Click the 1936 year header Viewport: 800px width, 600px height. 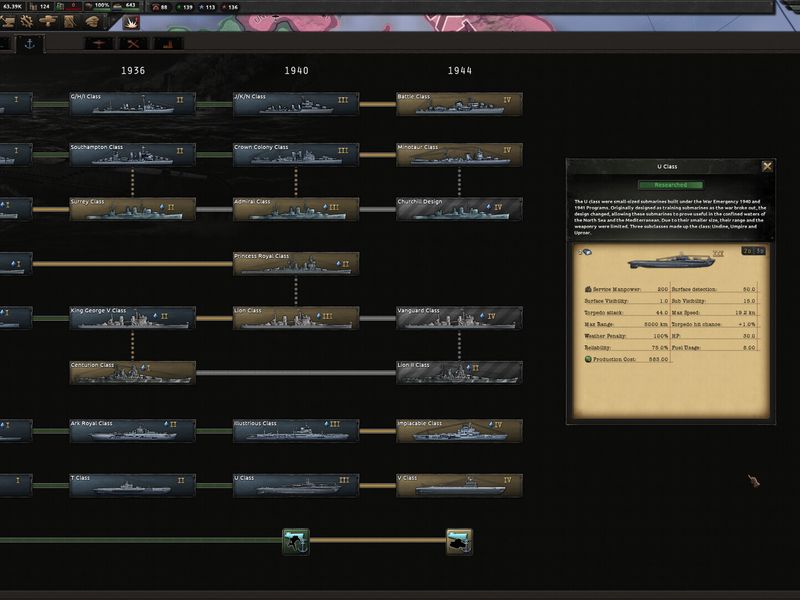point(133,71)
